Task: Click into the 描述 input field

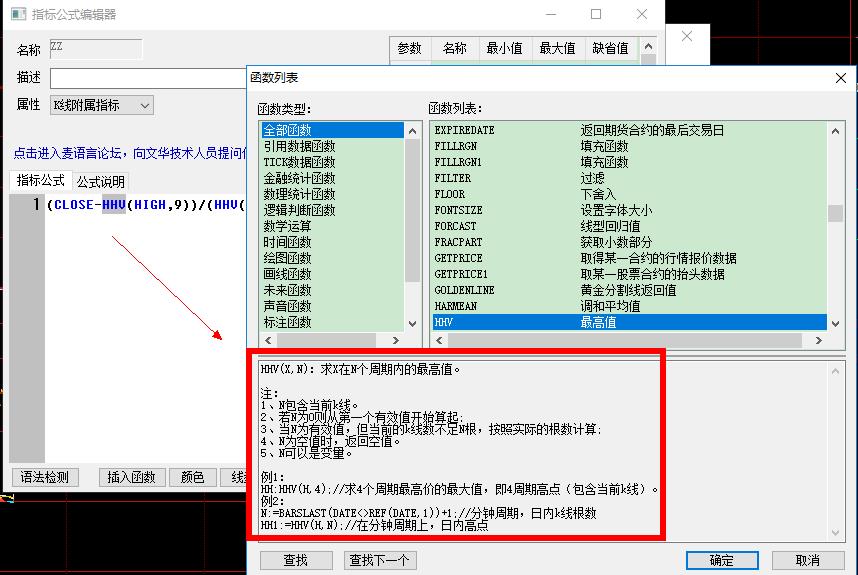Action: click(x=148, y=78)
